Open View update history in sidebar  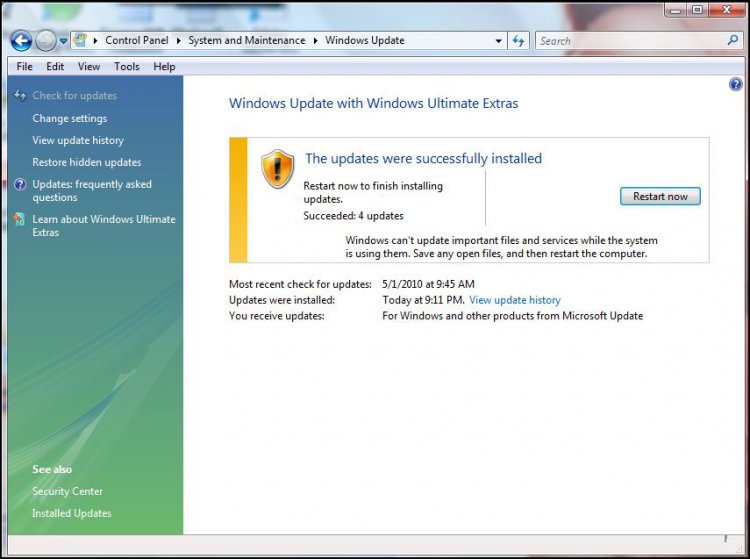point(78,141)
